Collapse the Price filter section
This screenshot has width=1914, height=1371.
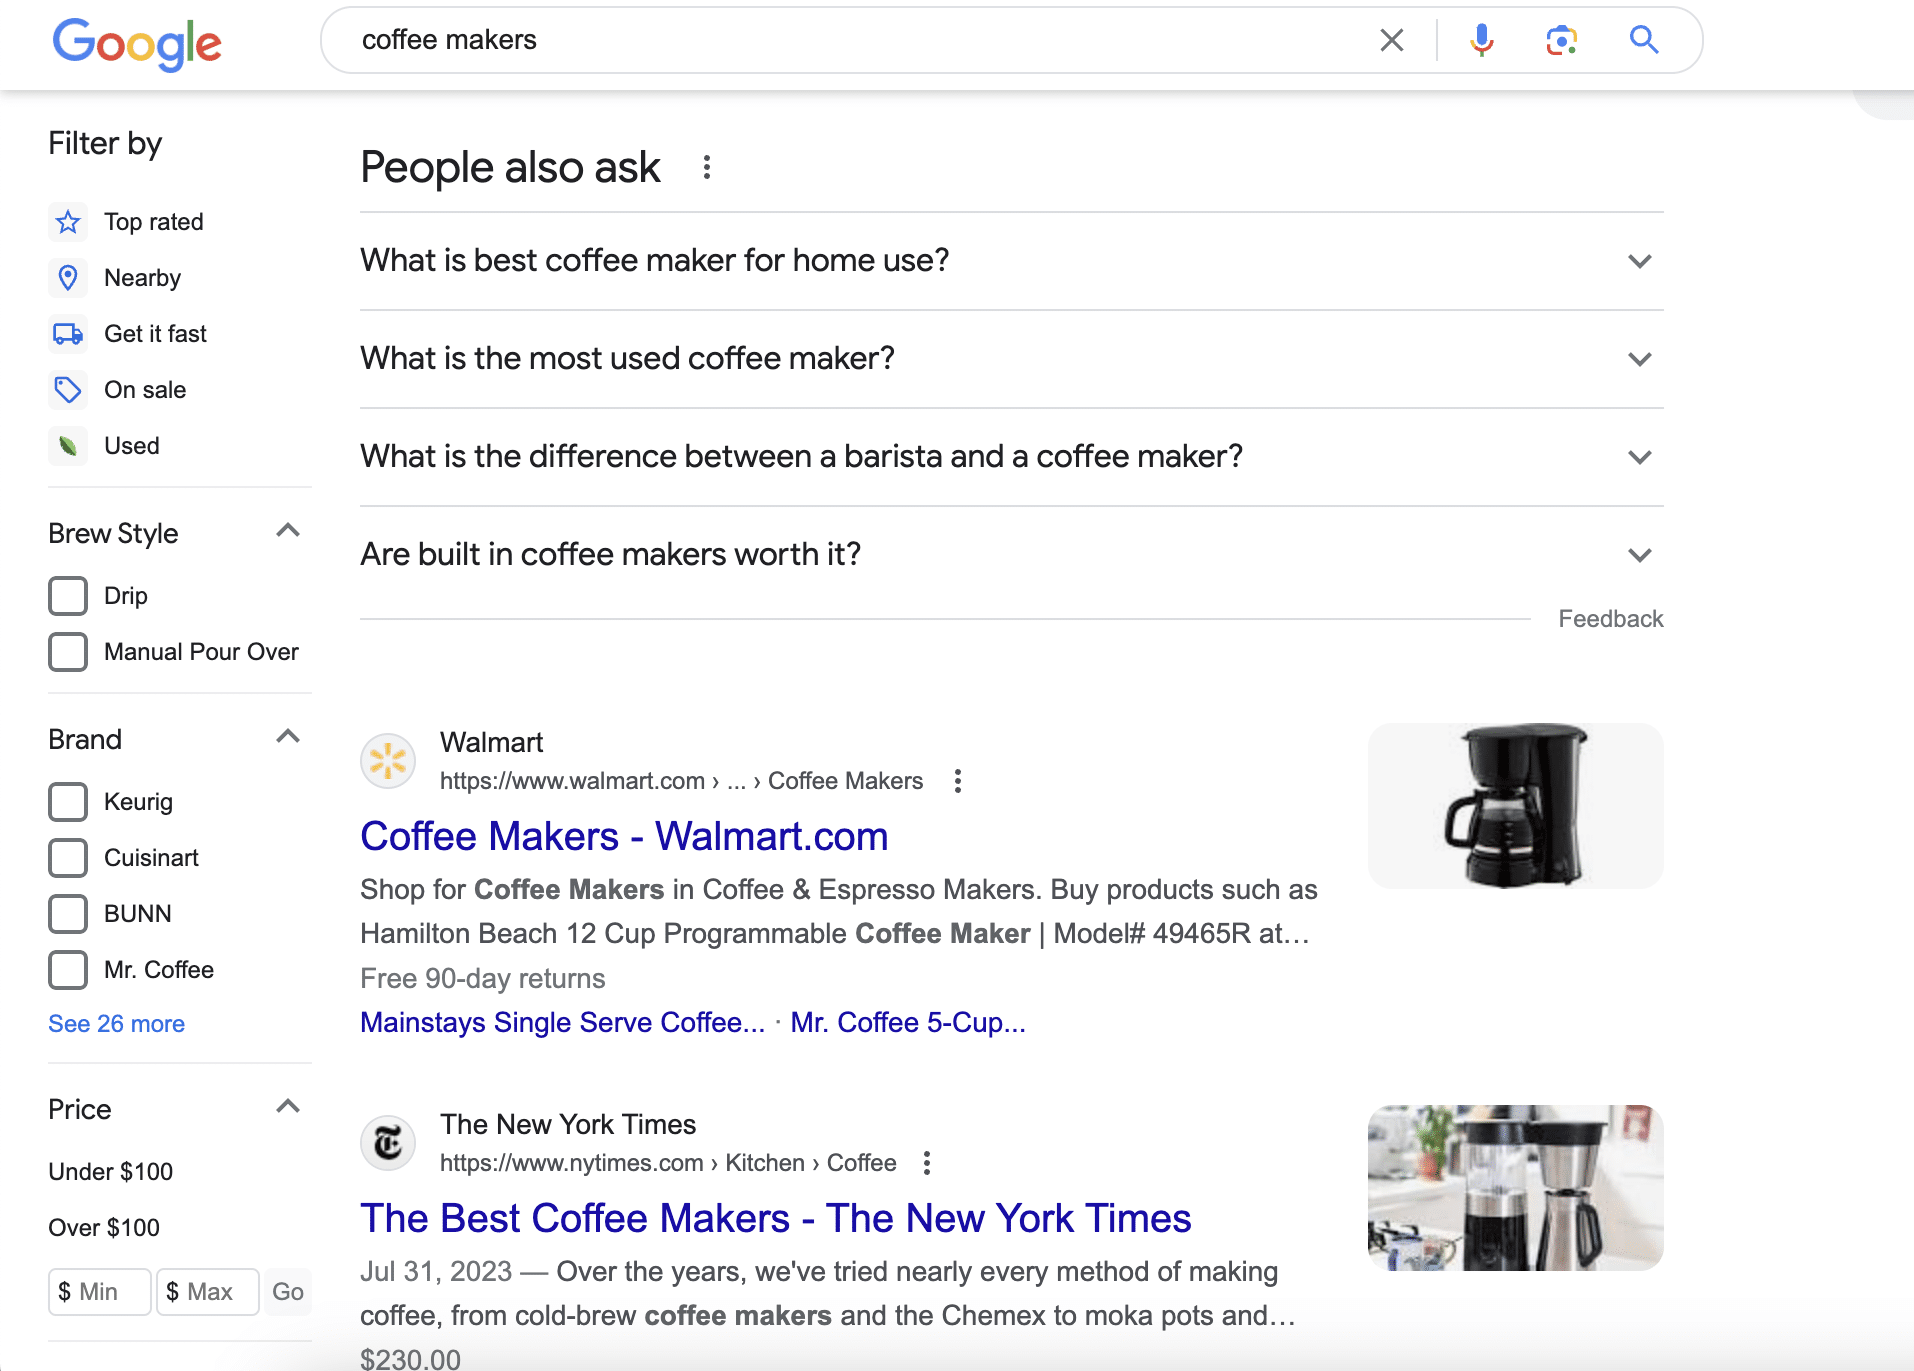(288, 1107)
